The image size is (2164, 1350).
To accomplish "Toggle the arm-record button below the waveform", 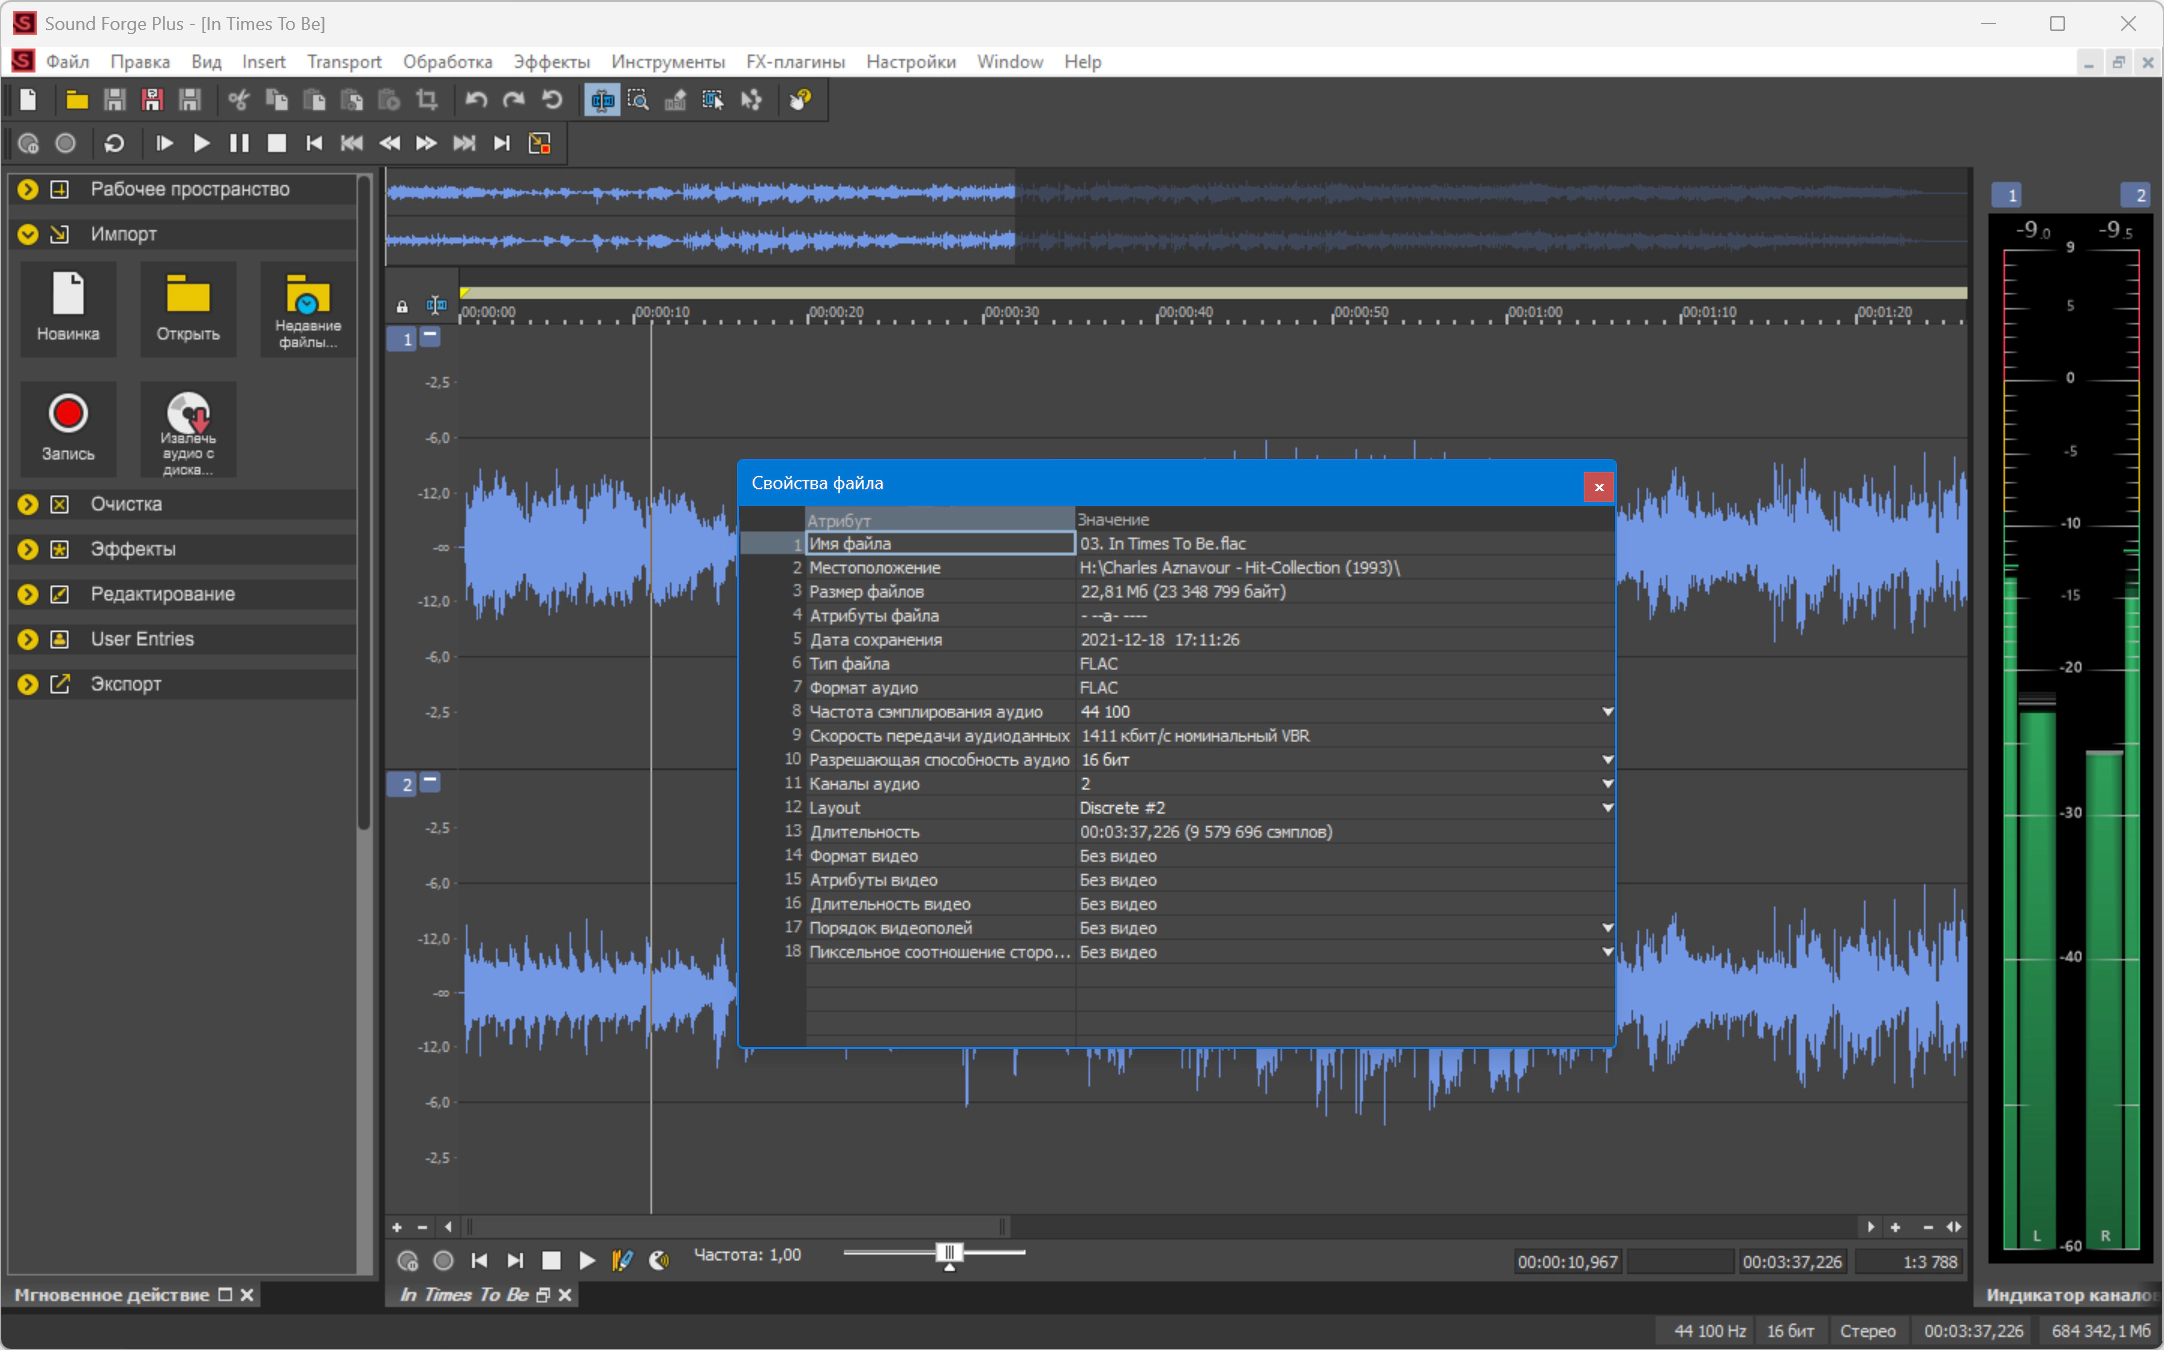I will click(x=407, y=1261).
